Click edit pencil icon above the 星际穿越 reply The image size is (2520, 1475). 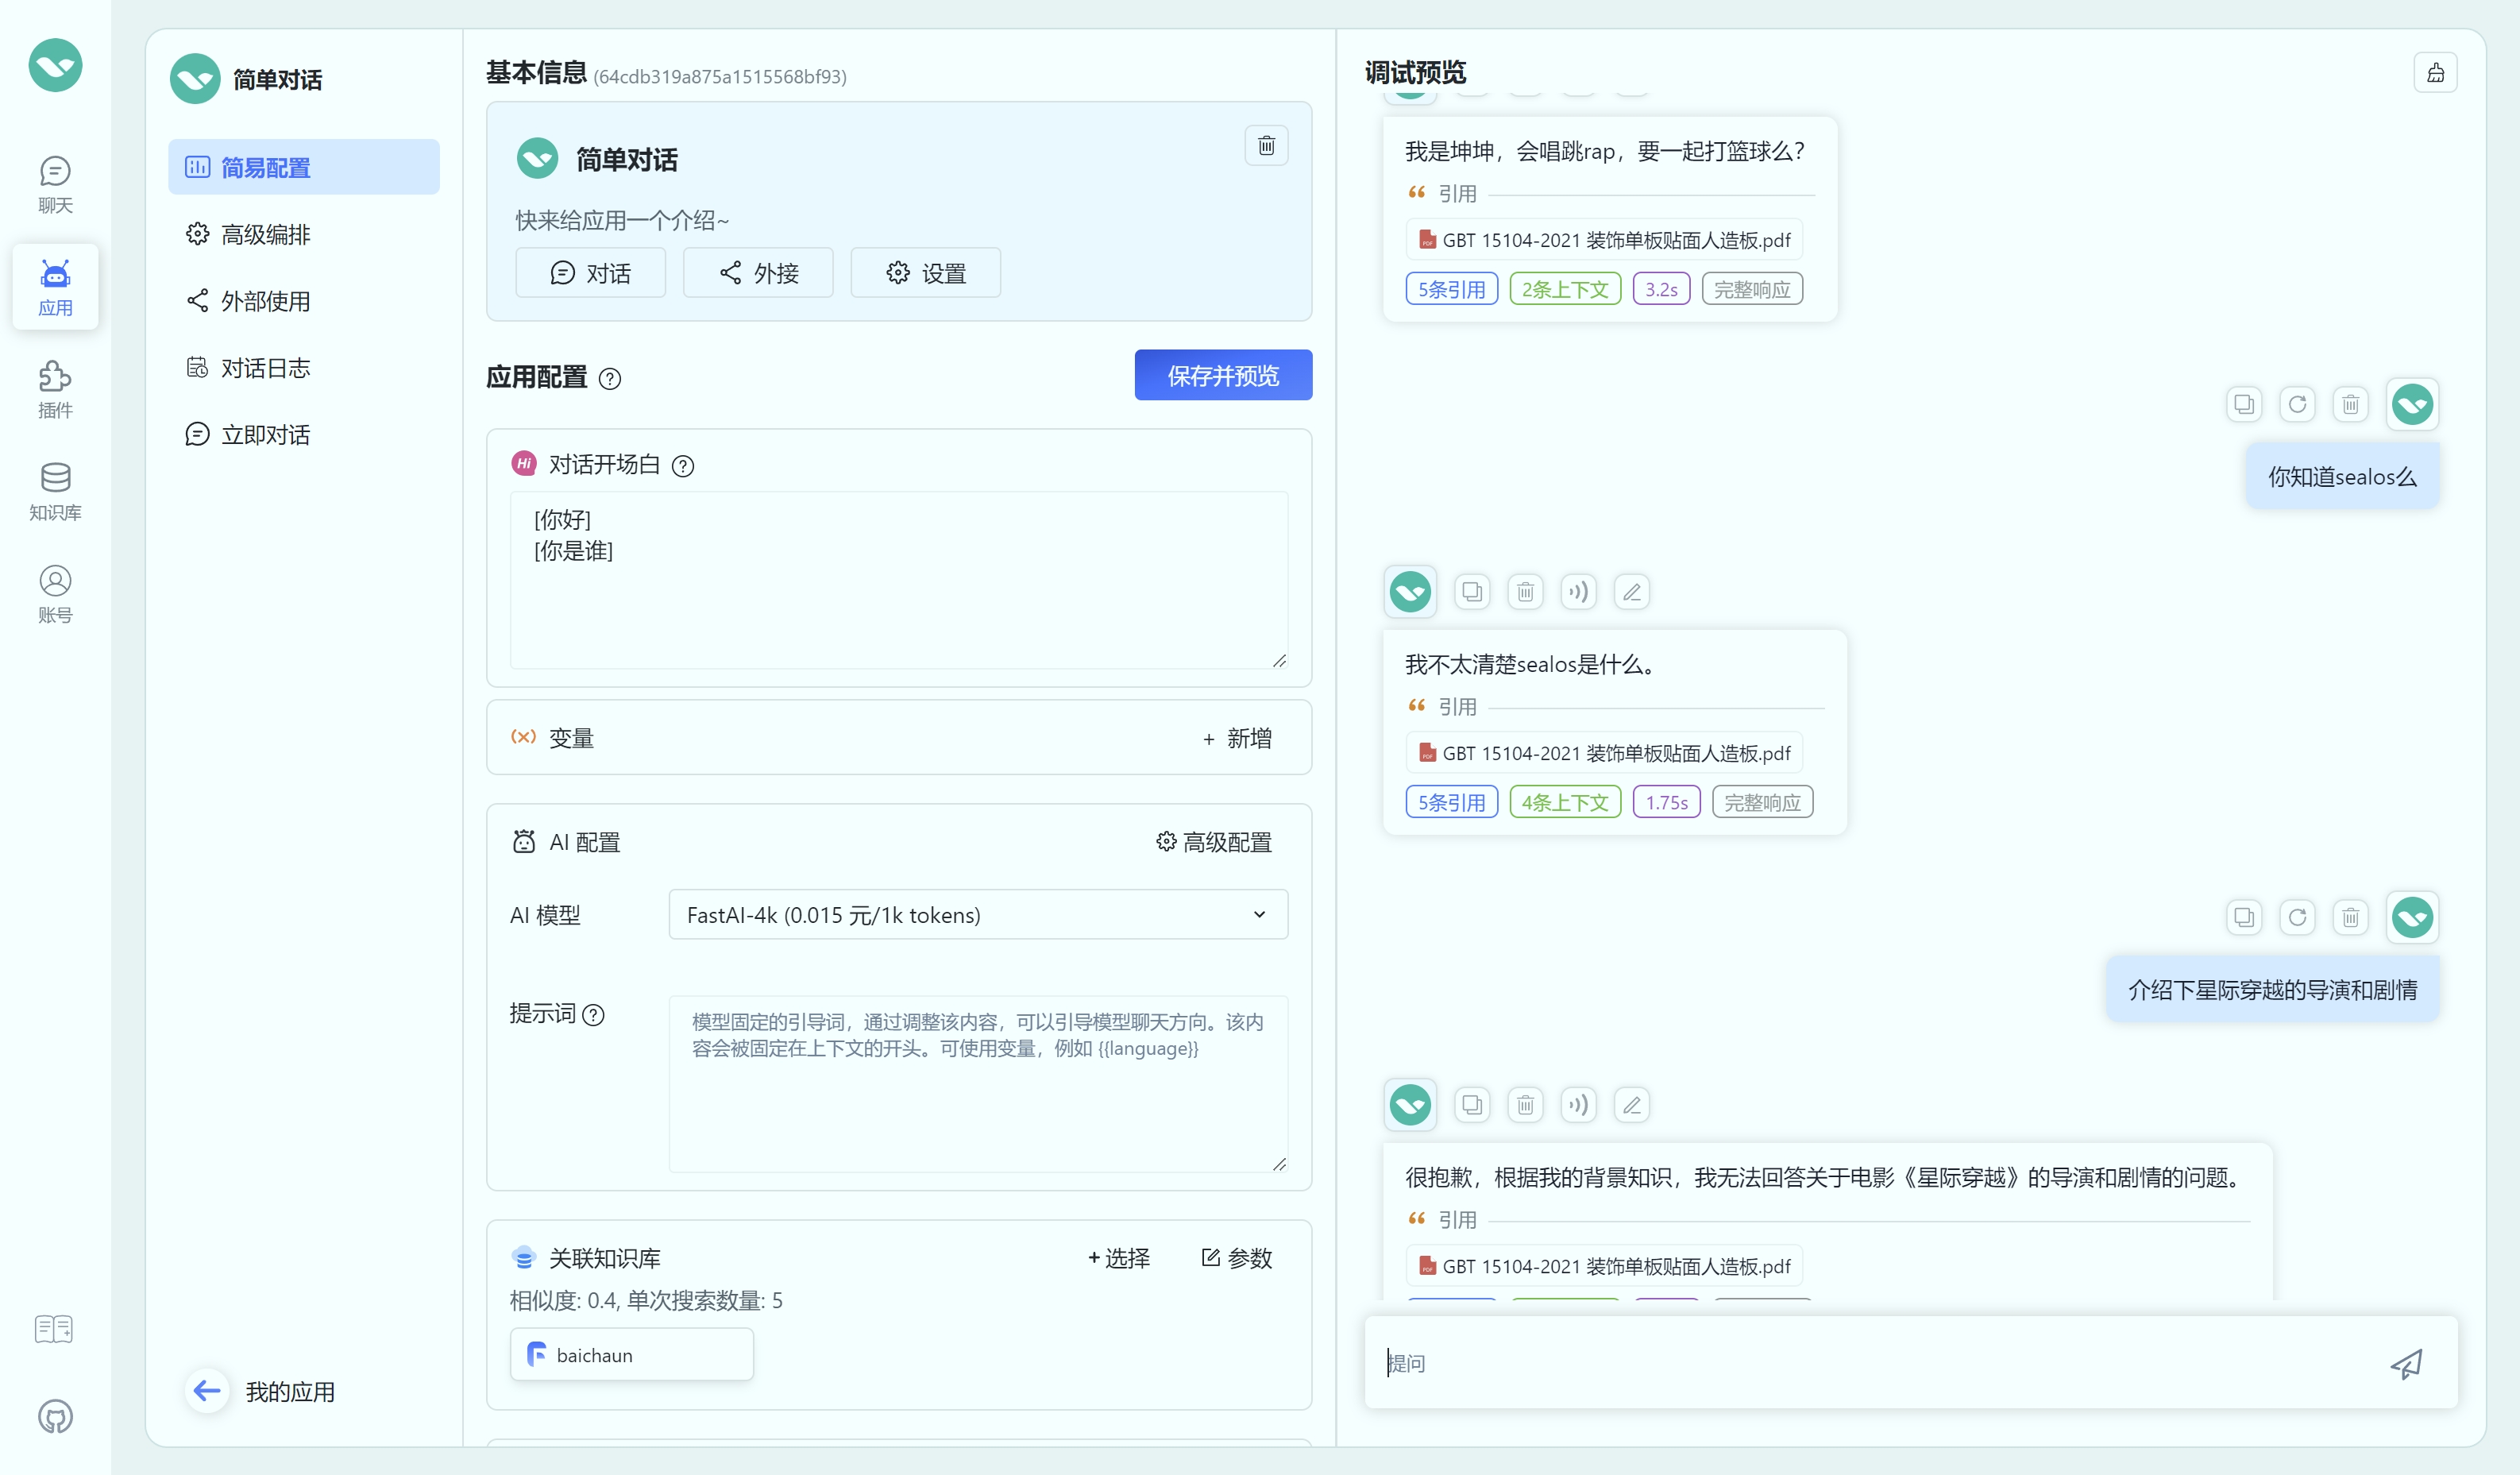1631,1105
